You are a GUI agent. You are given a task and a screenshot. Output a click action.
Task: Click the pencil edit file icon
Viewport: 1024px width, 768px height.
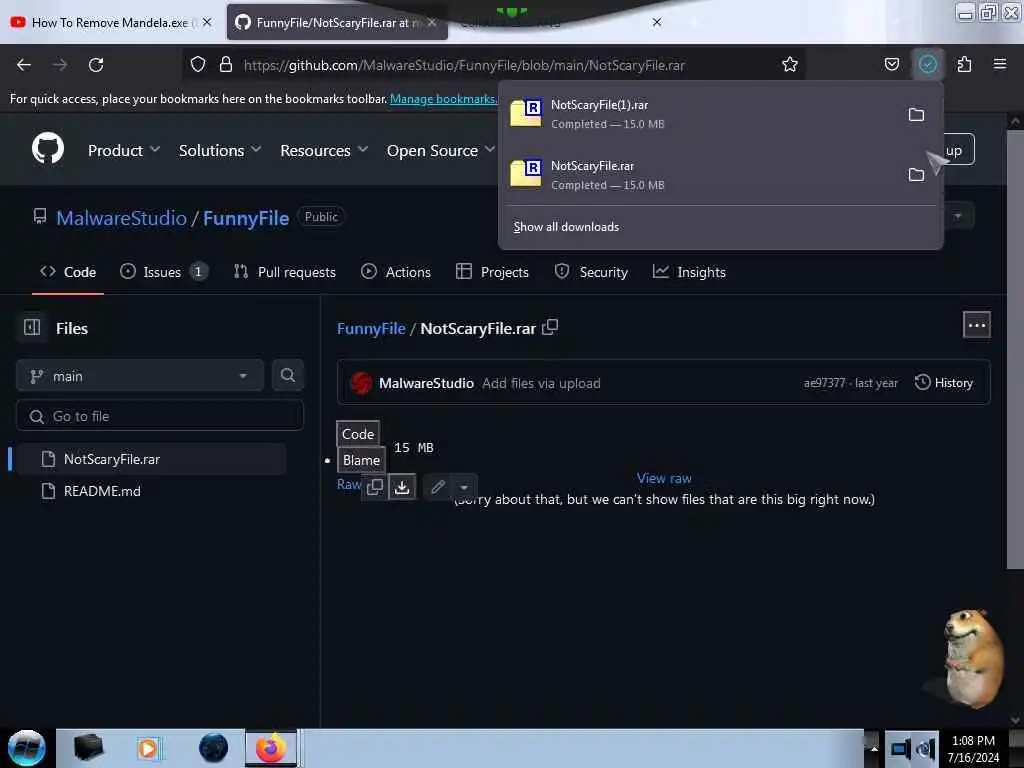[x=438, y=487]
